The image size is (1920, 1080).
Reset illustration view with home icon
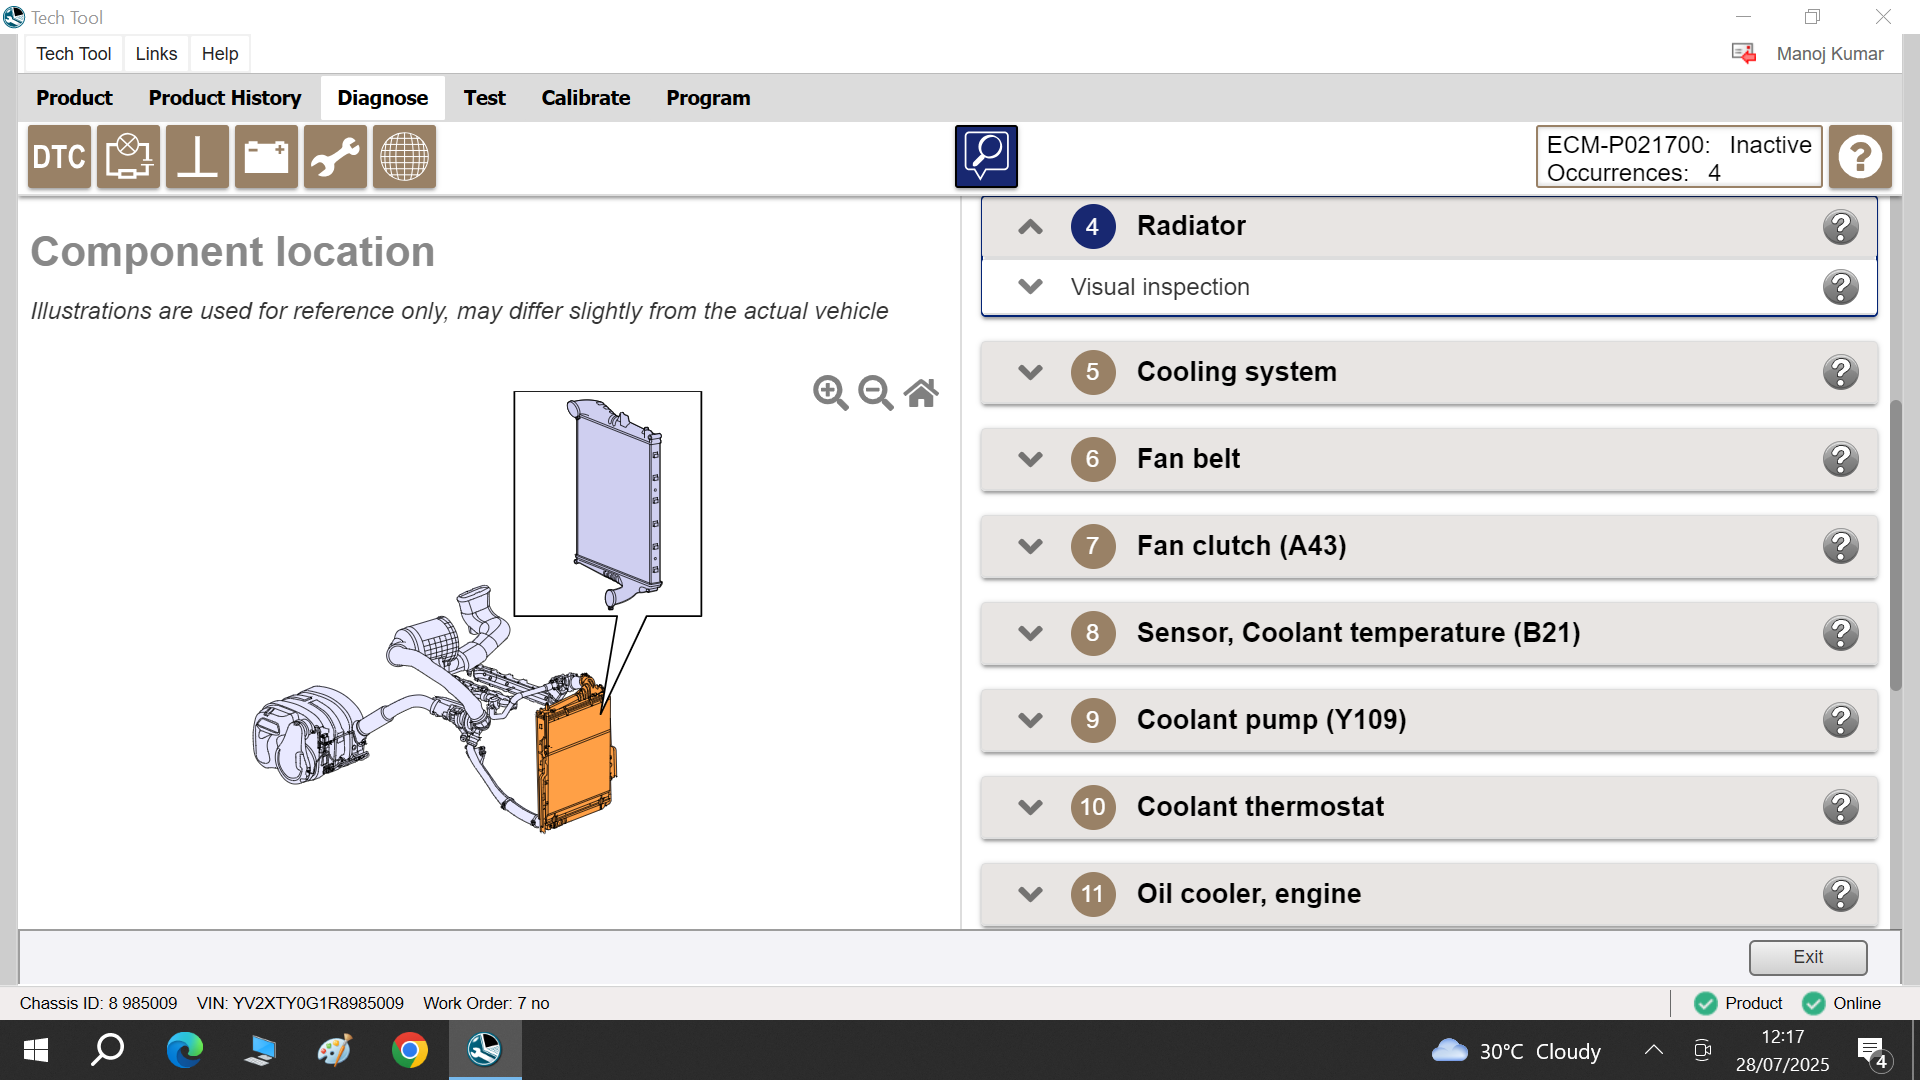pyautogui.click(x=921, y=393)
